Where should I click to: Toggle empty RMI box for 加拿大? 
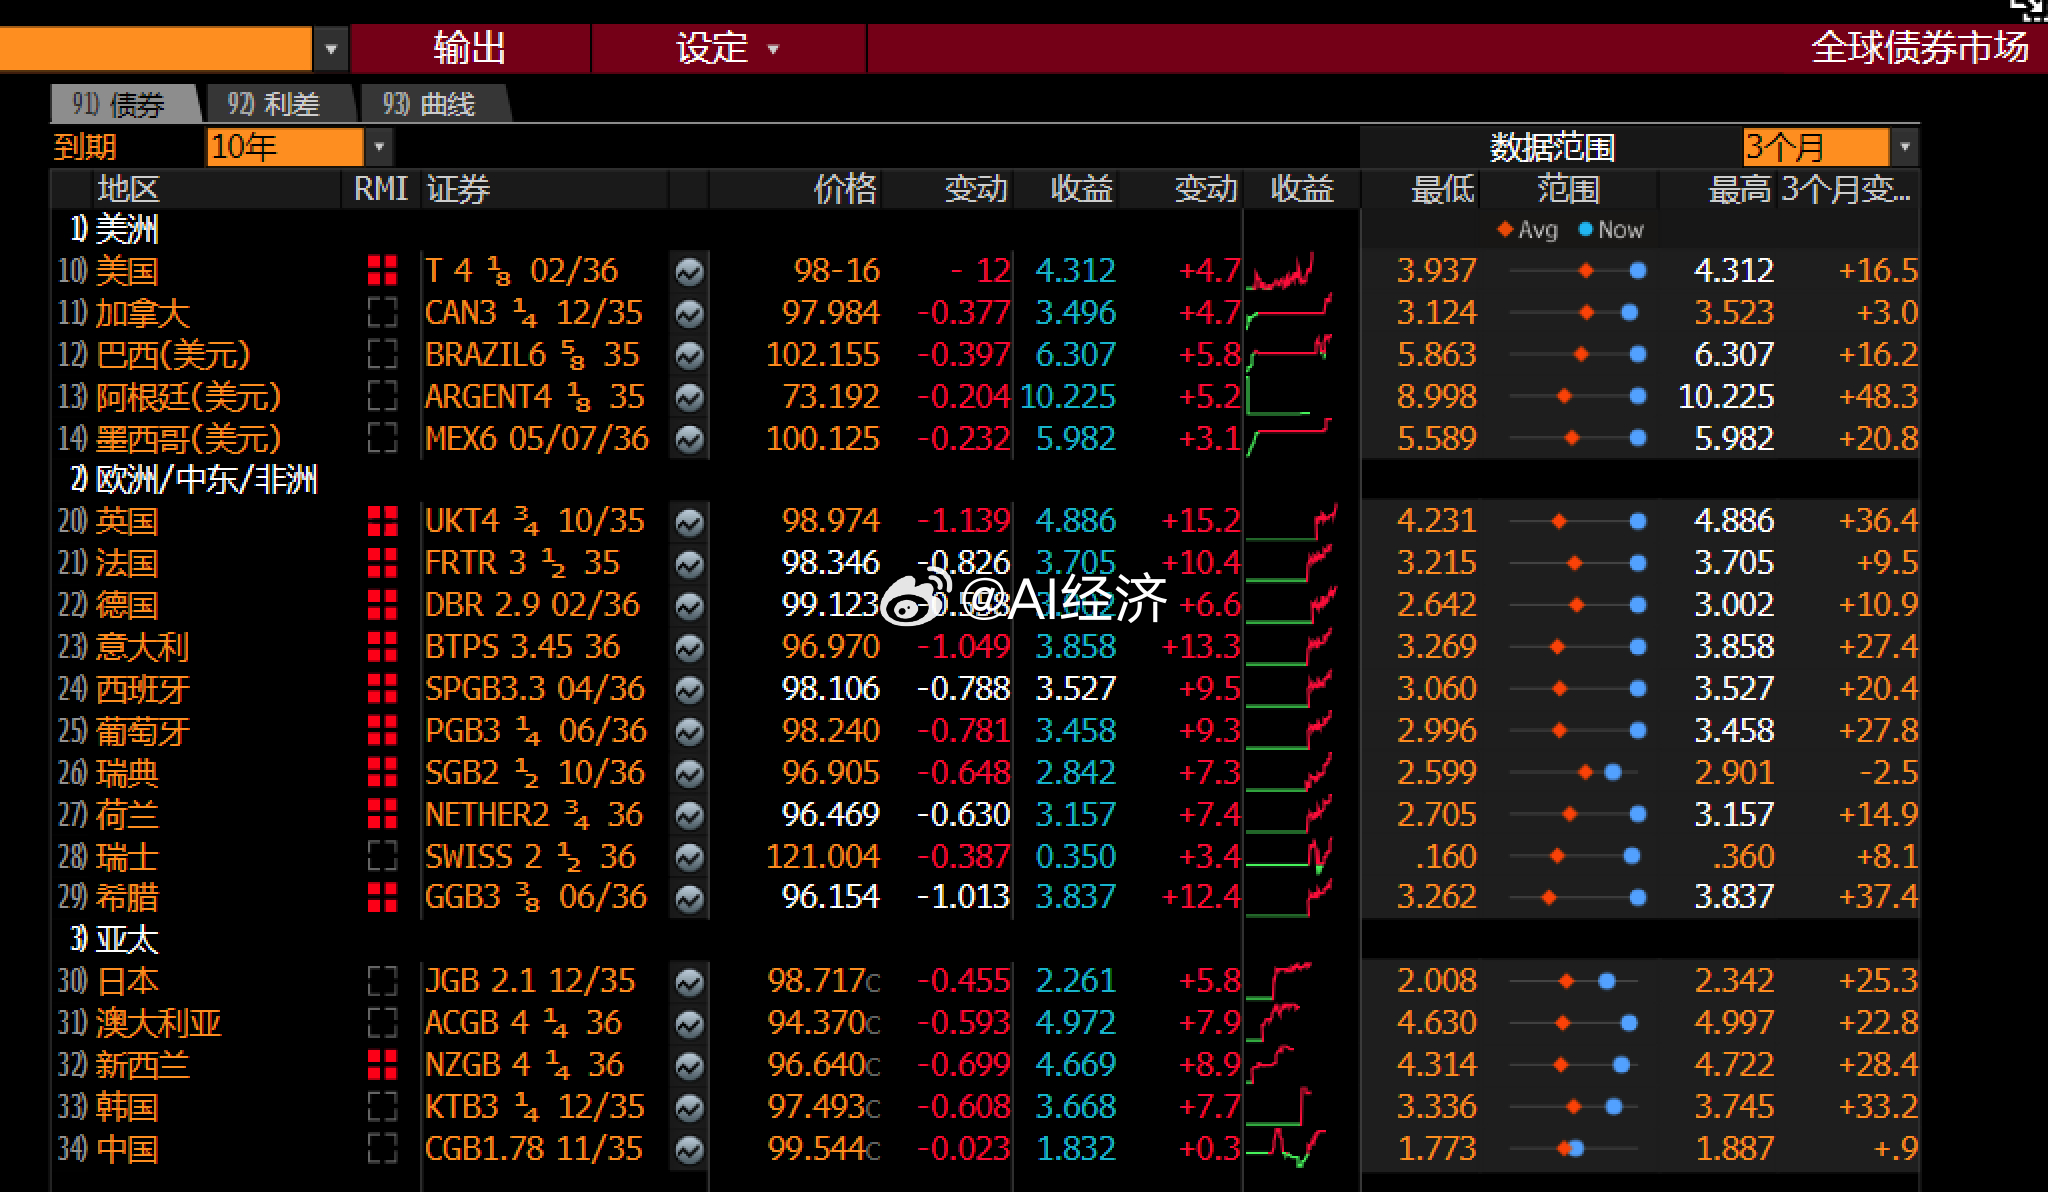[382, 314]
